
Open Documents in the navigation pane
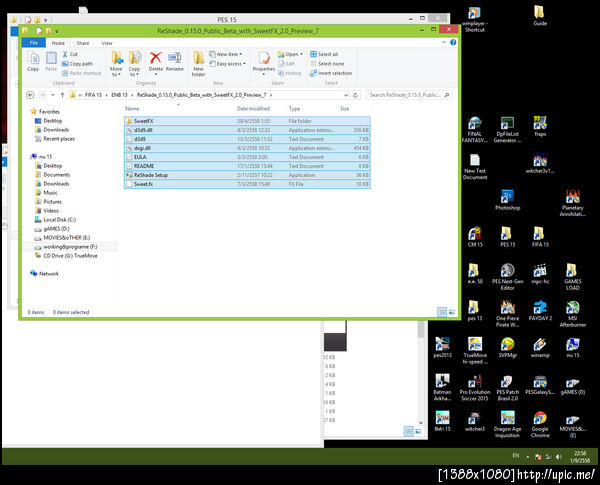coord(53,175)
